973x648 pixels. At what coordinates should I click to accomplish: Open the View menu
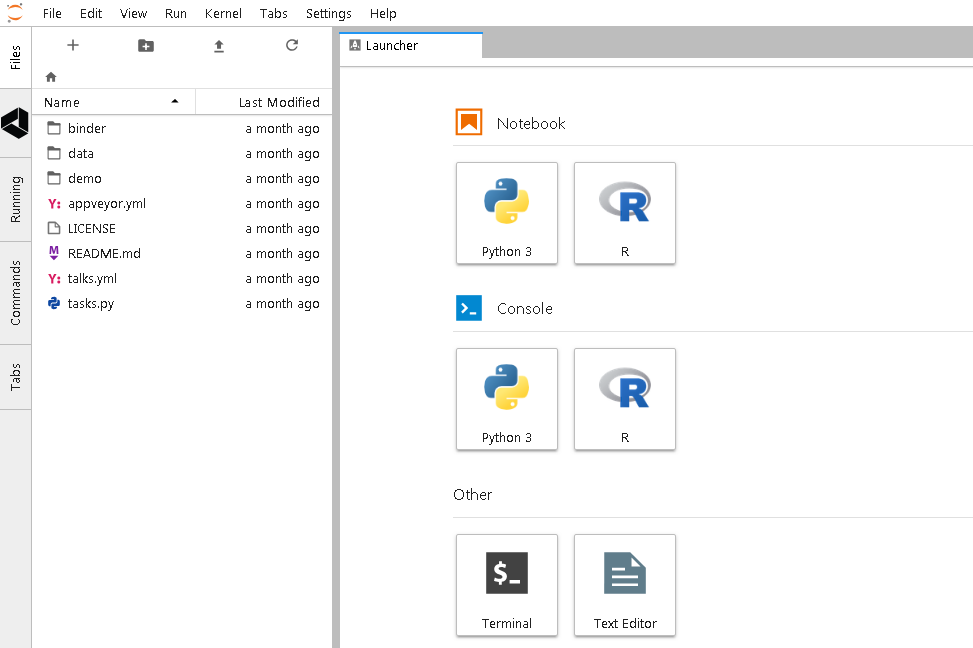(133, 14)
